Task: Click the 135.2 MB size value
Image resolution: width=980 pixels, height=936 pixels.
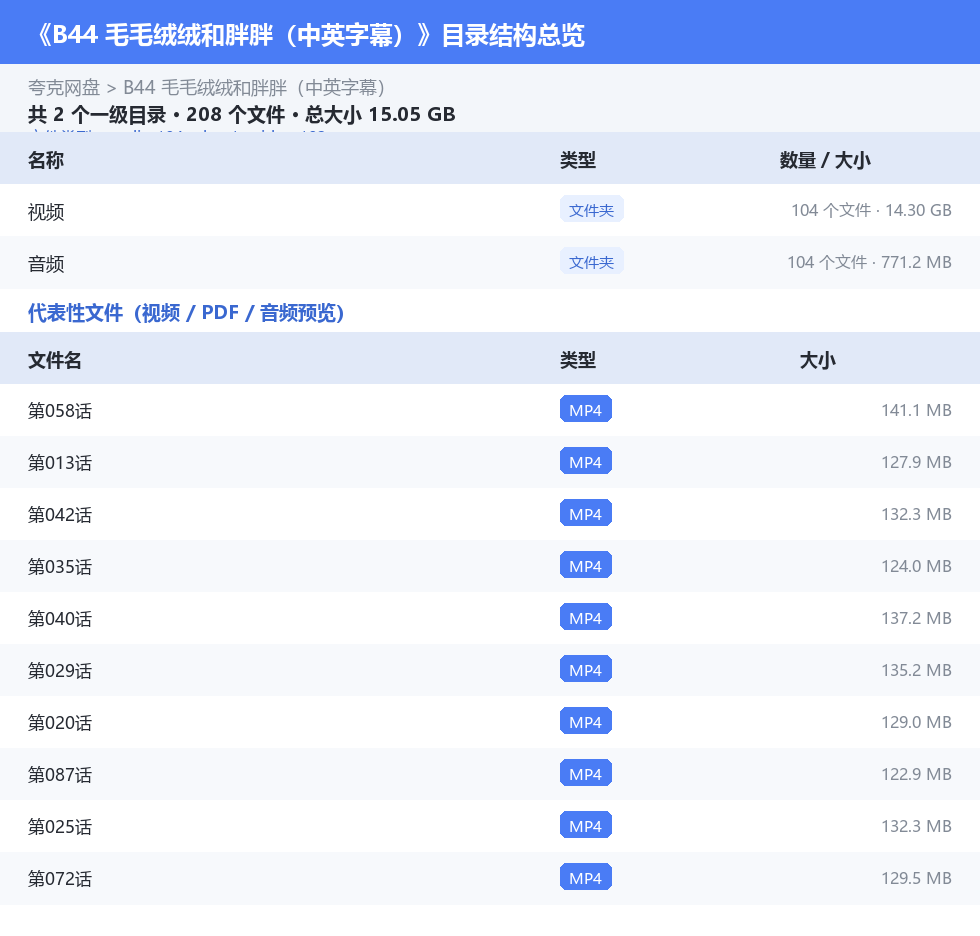Action: 916,670
